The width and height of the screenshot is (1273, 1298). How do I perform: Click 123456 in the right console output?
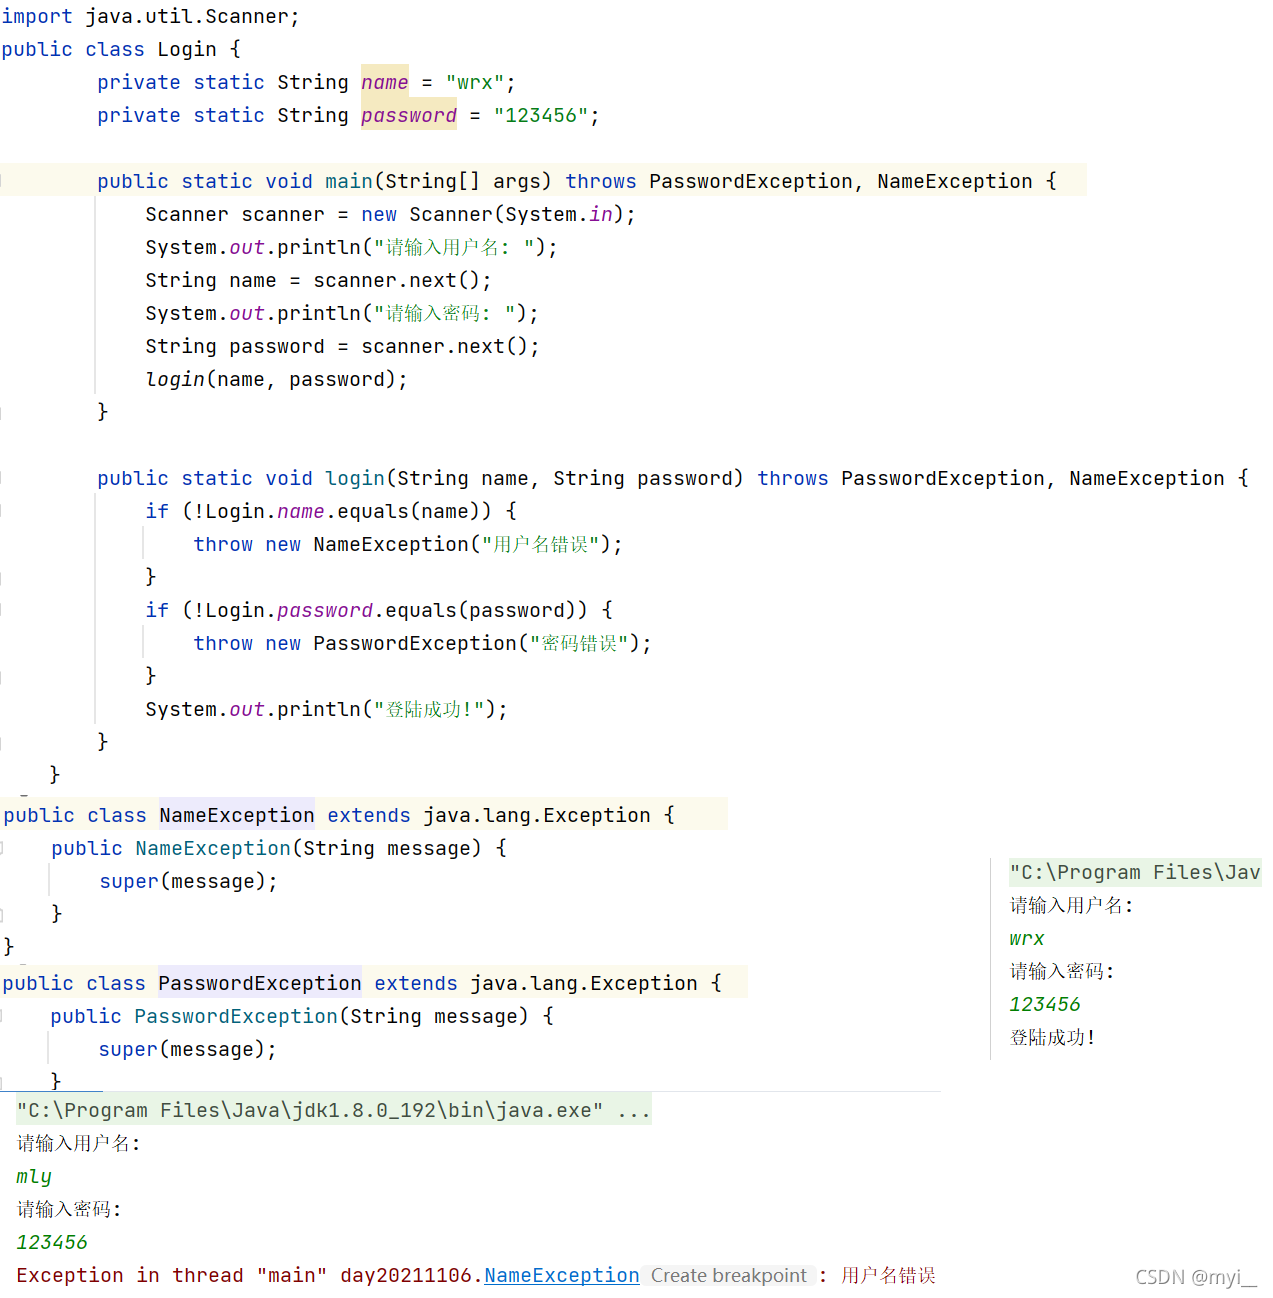pos(1045,1004)
